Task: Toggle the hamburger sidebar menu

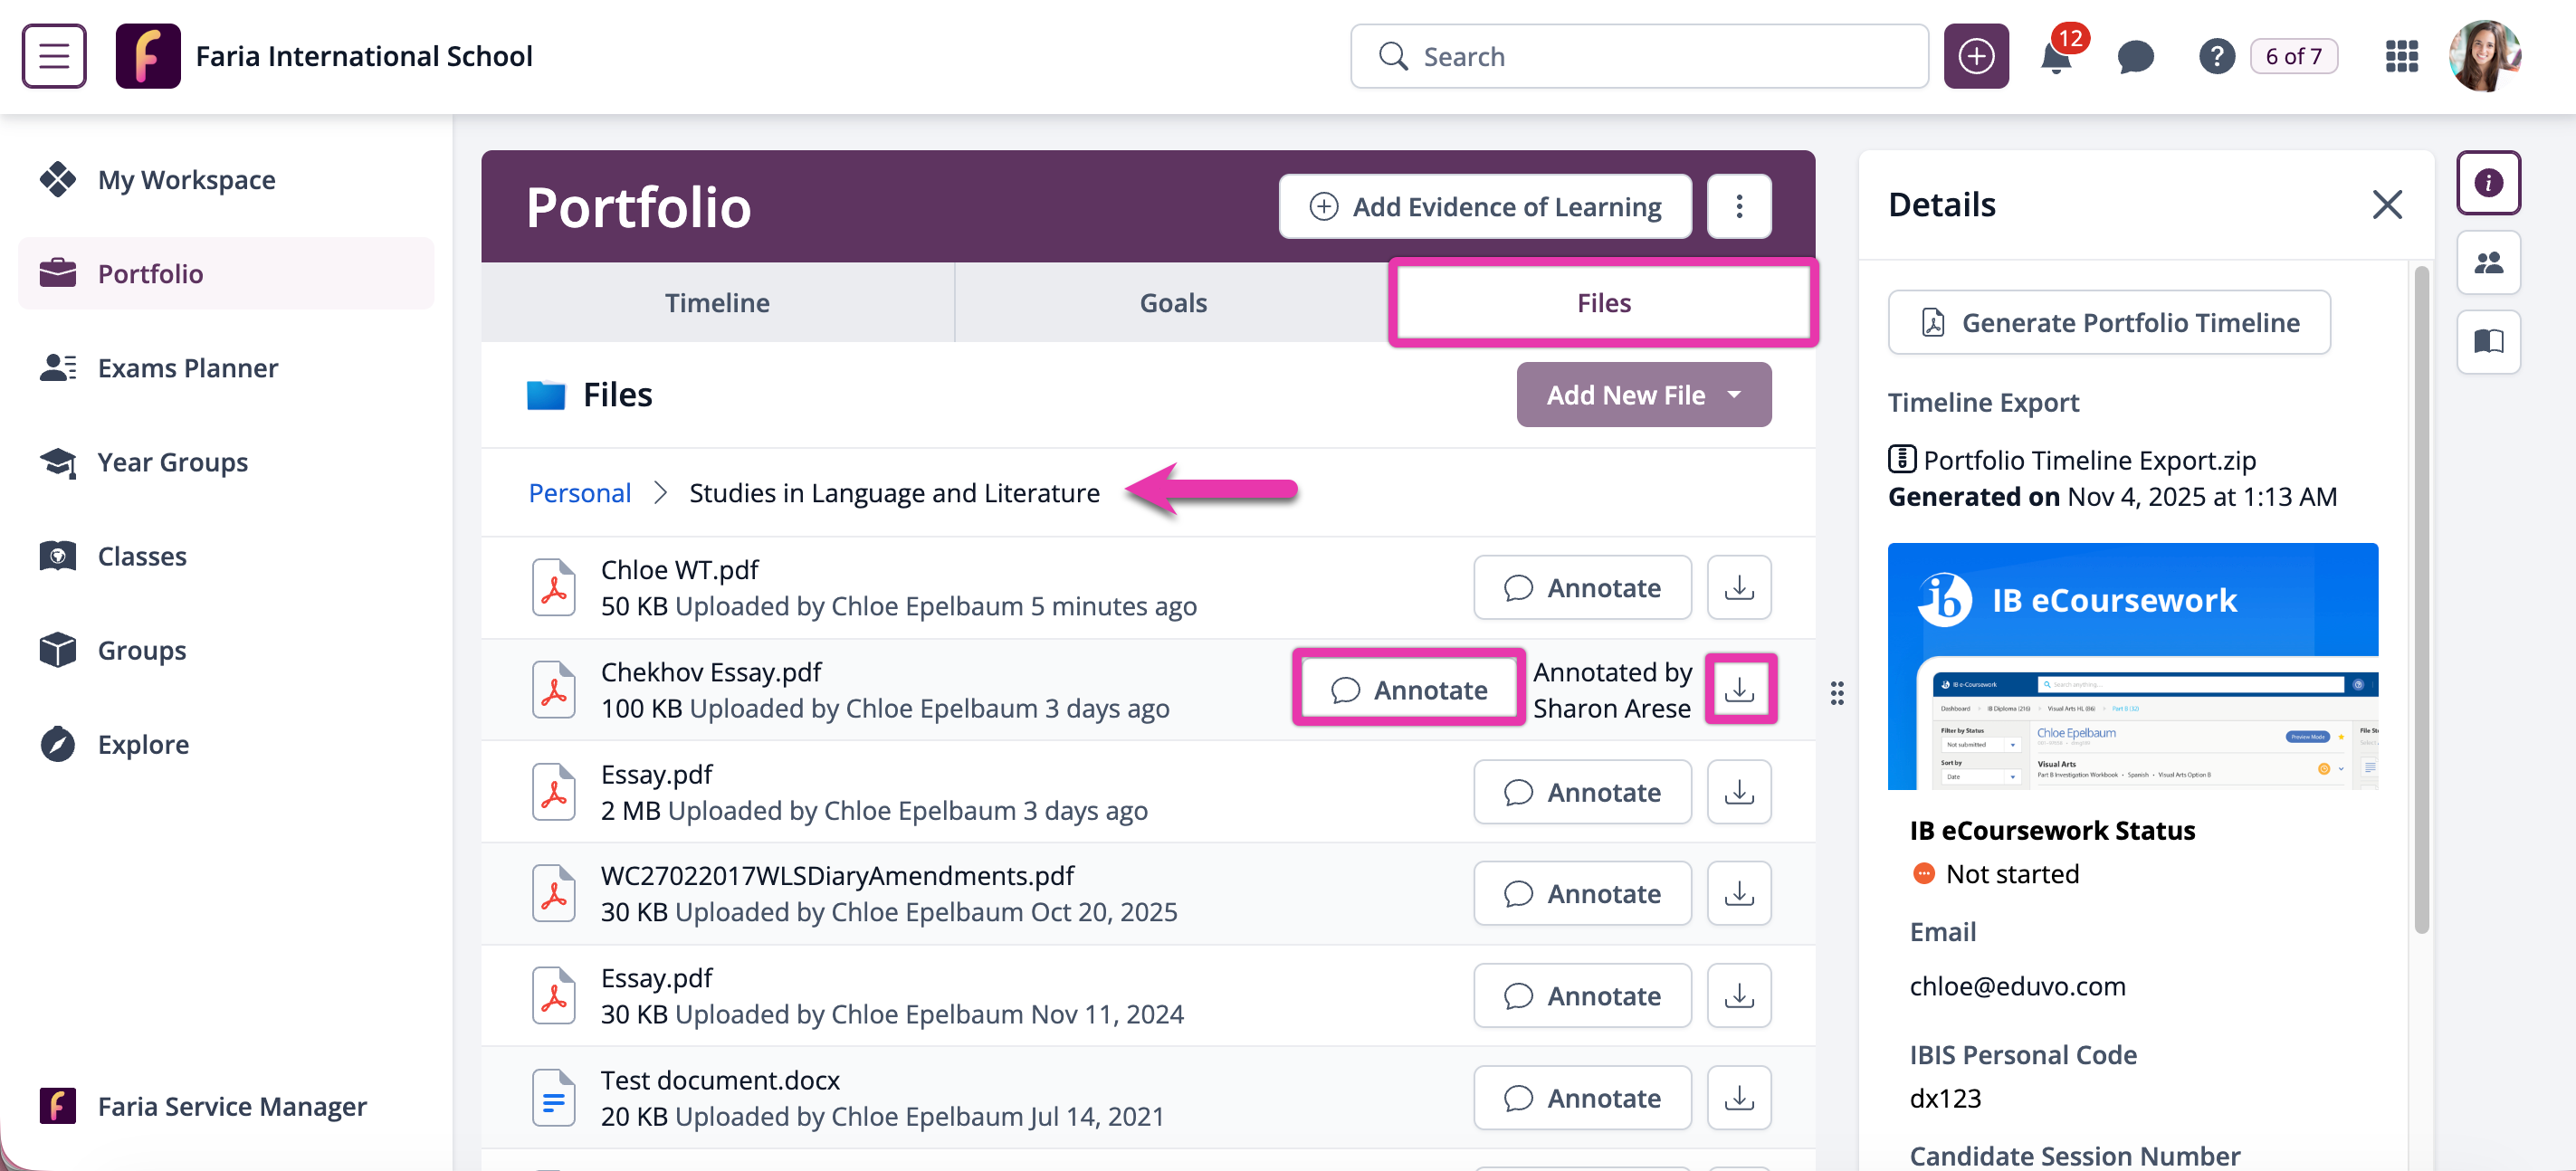Action: coord(54,57)
